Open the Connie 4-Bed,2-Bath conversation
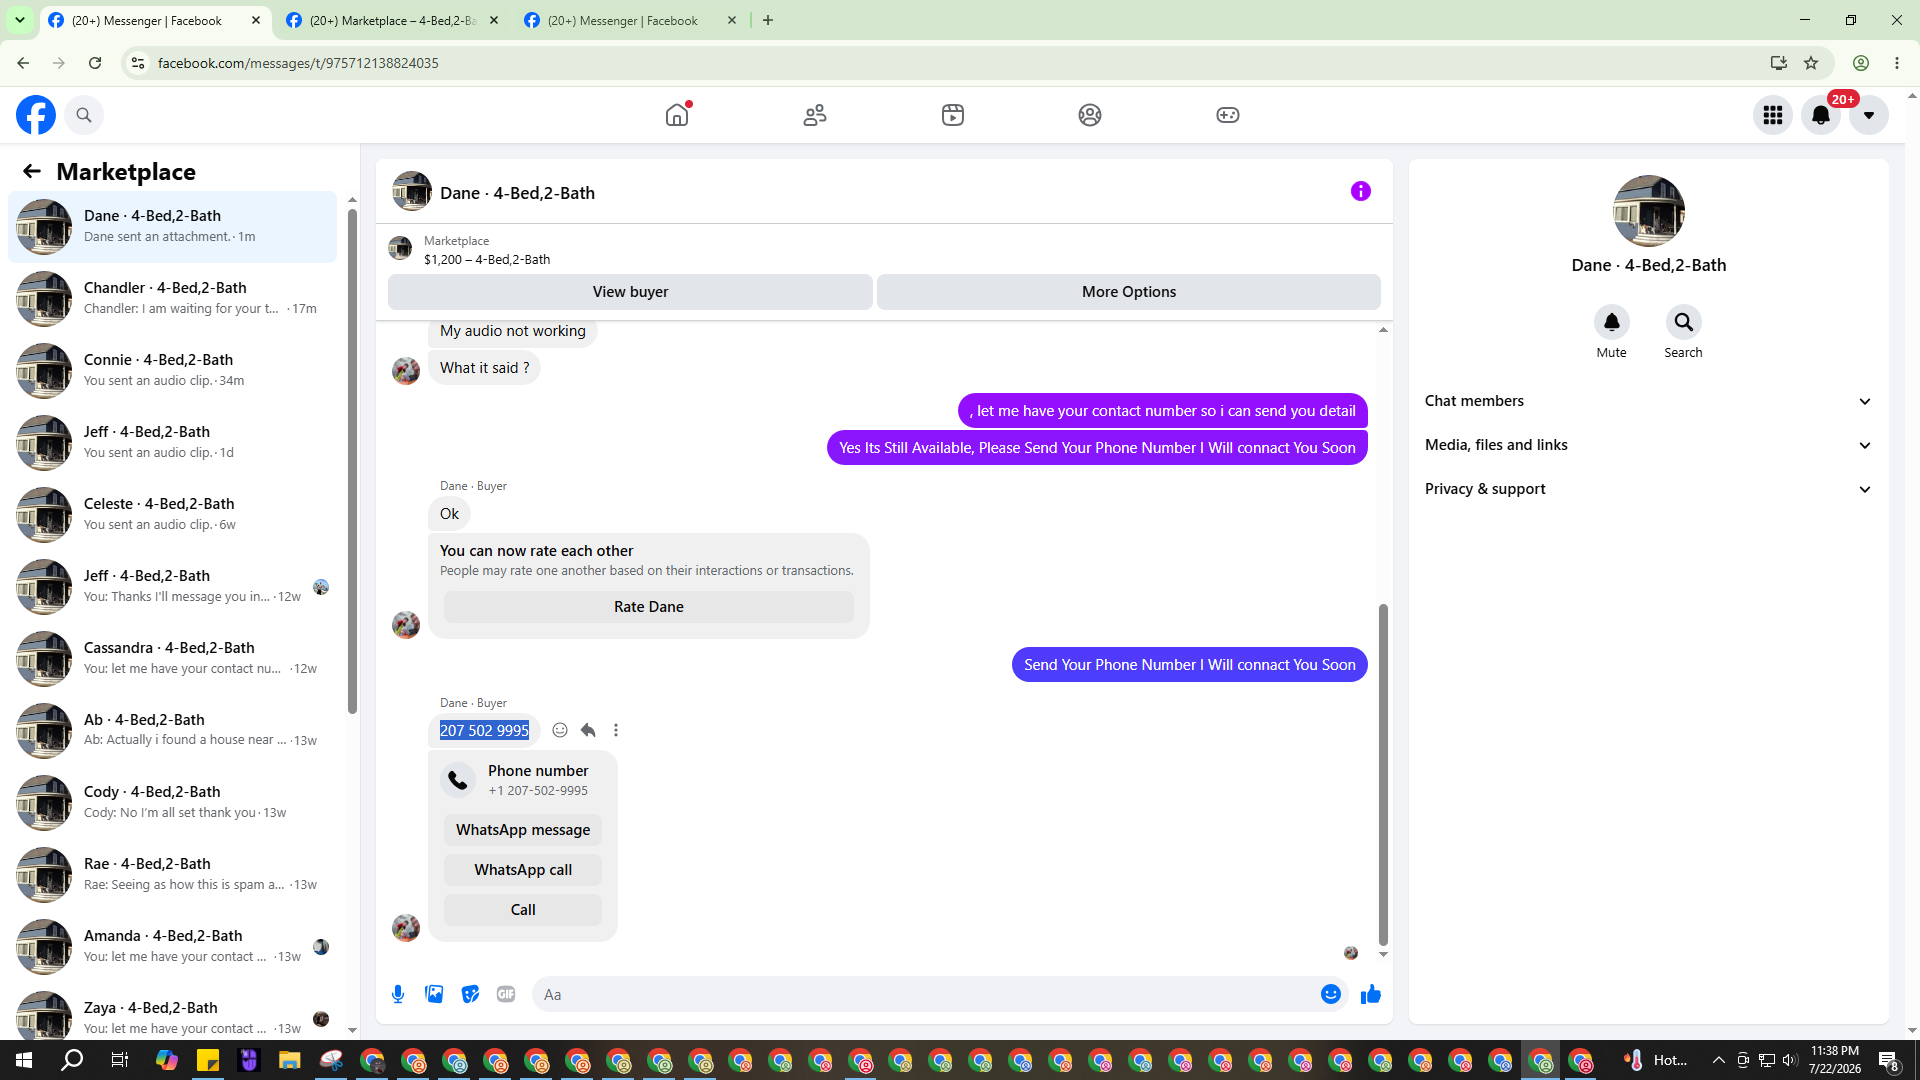Screen dimensions: 1920x1080 coord(172,371)
